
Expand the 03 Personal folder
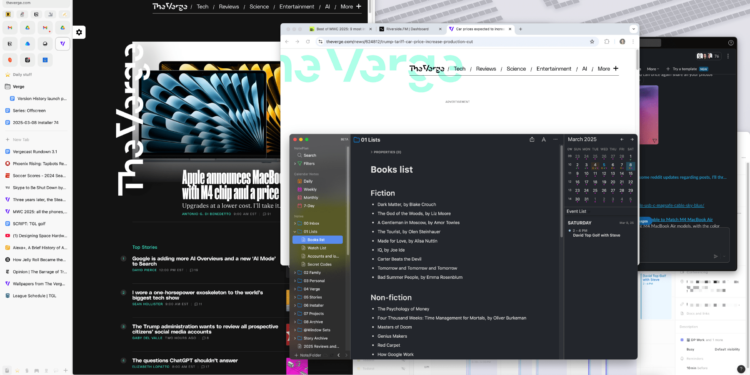tap(295, 281)
